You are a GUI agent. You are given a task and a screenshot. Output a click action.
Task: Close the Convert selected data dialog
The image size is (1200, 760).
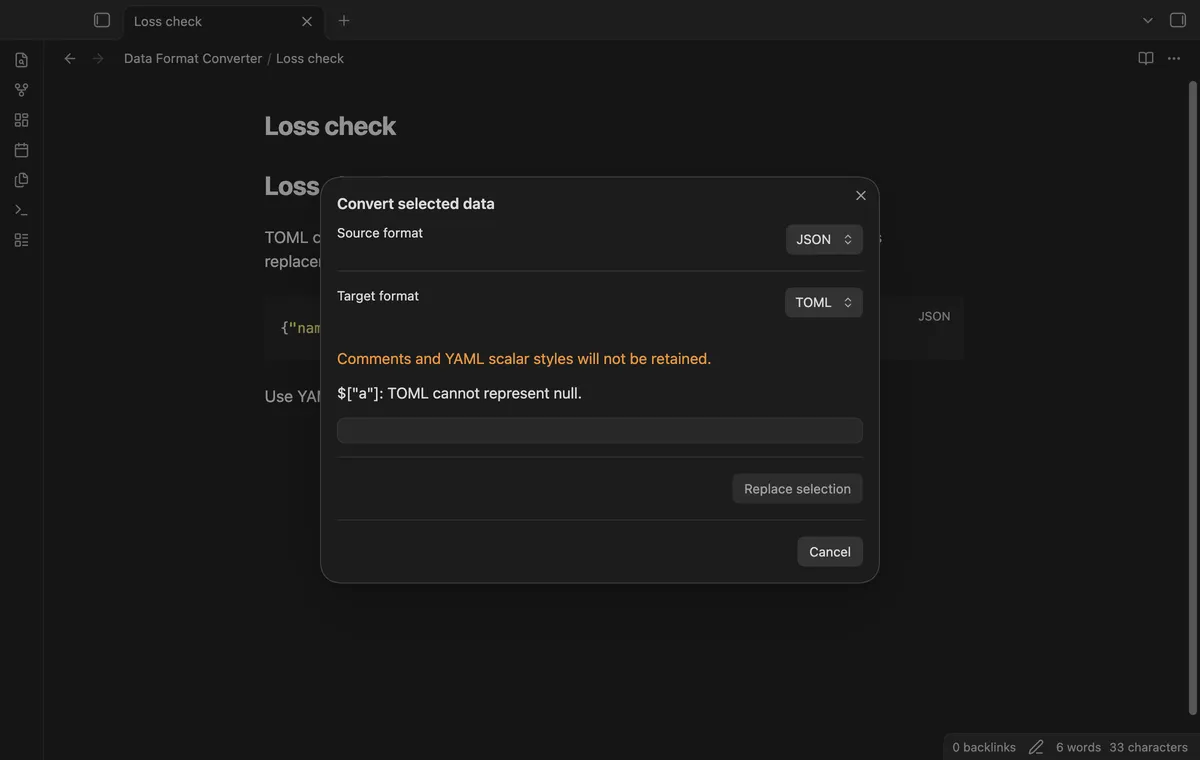click(x=861, y=195)
